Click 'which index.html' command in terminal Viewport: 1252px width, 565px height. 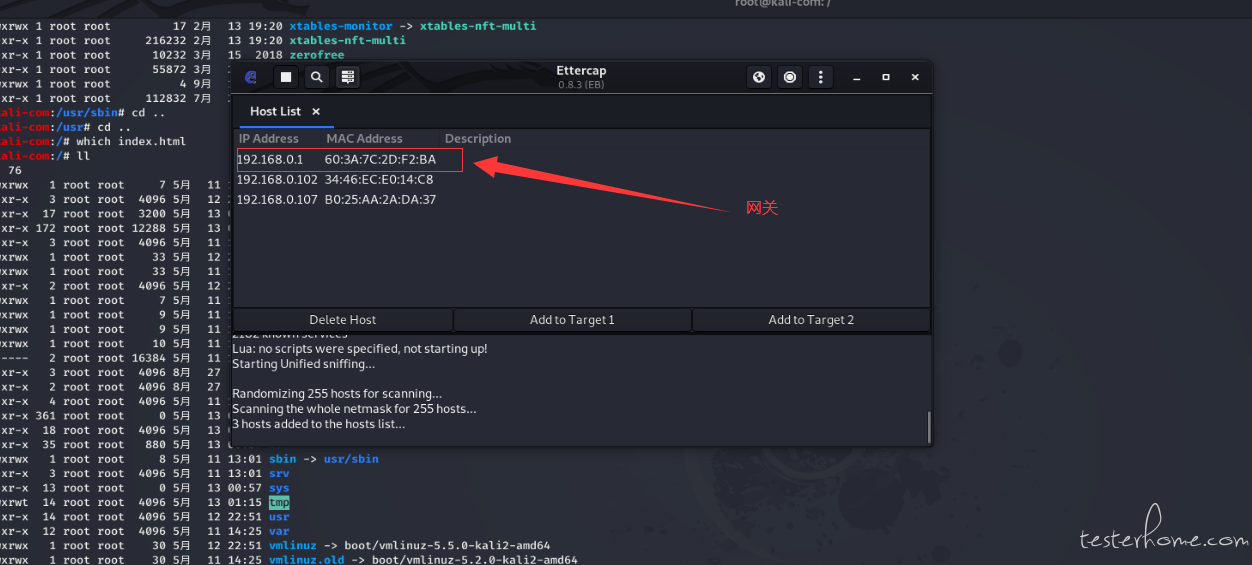131,142
